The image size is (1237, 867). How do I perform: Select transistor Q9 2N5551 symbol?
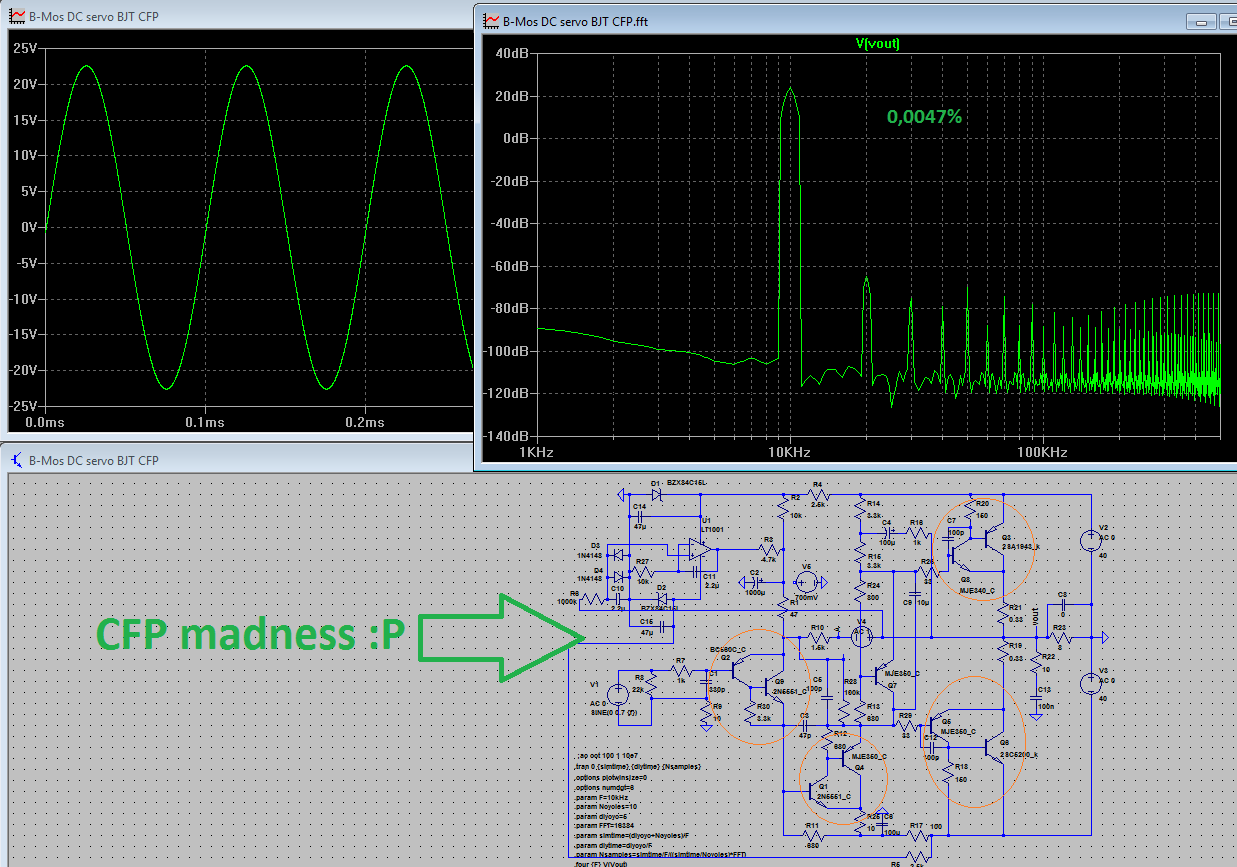[x=774, y=688]
